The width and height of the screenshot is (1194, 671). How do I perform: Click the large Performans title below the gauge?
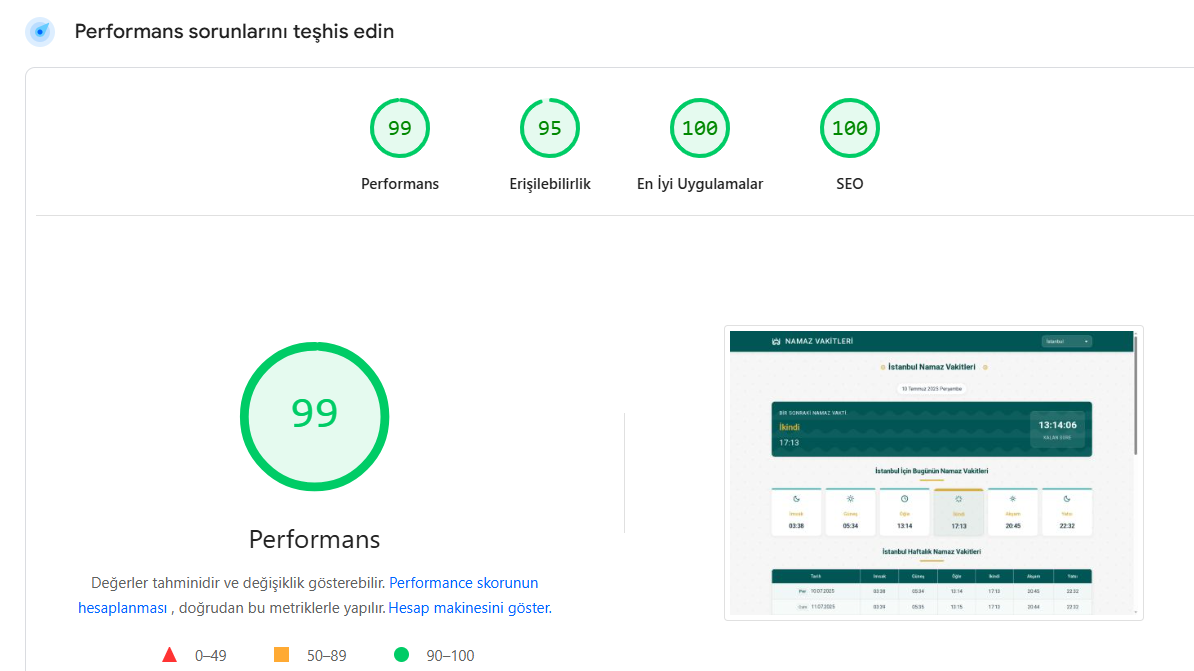(x=314, y=539)
